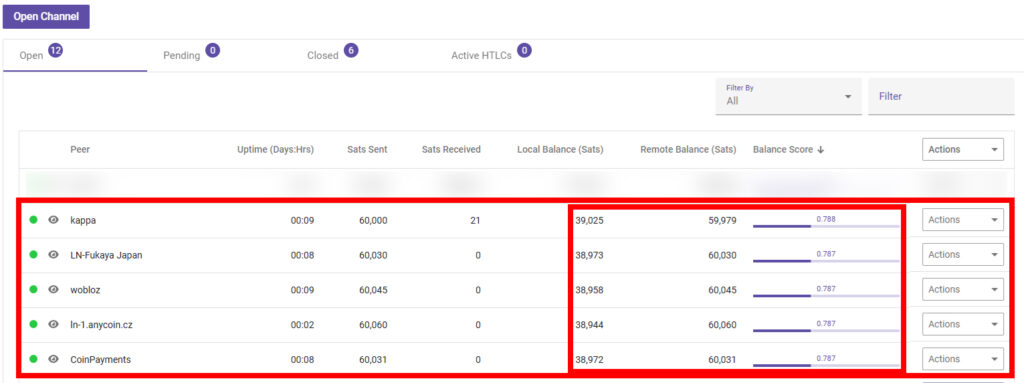
Task: Click the Filter input field
Action: point(941,97)
